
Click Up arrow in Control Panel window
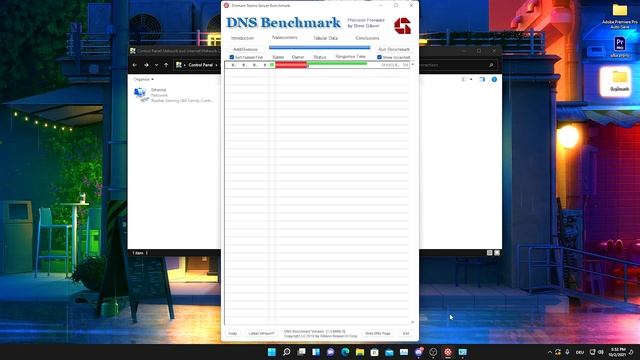point(166,65)
